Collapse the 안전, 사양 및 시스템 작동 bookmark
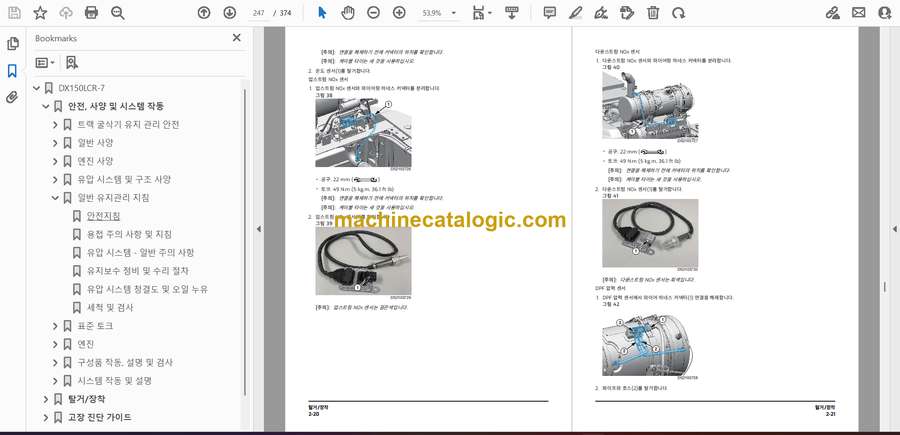900x435 pixels. (46, 106)
